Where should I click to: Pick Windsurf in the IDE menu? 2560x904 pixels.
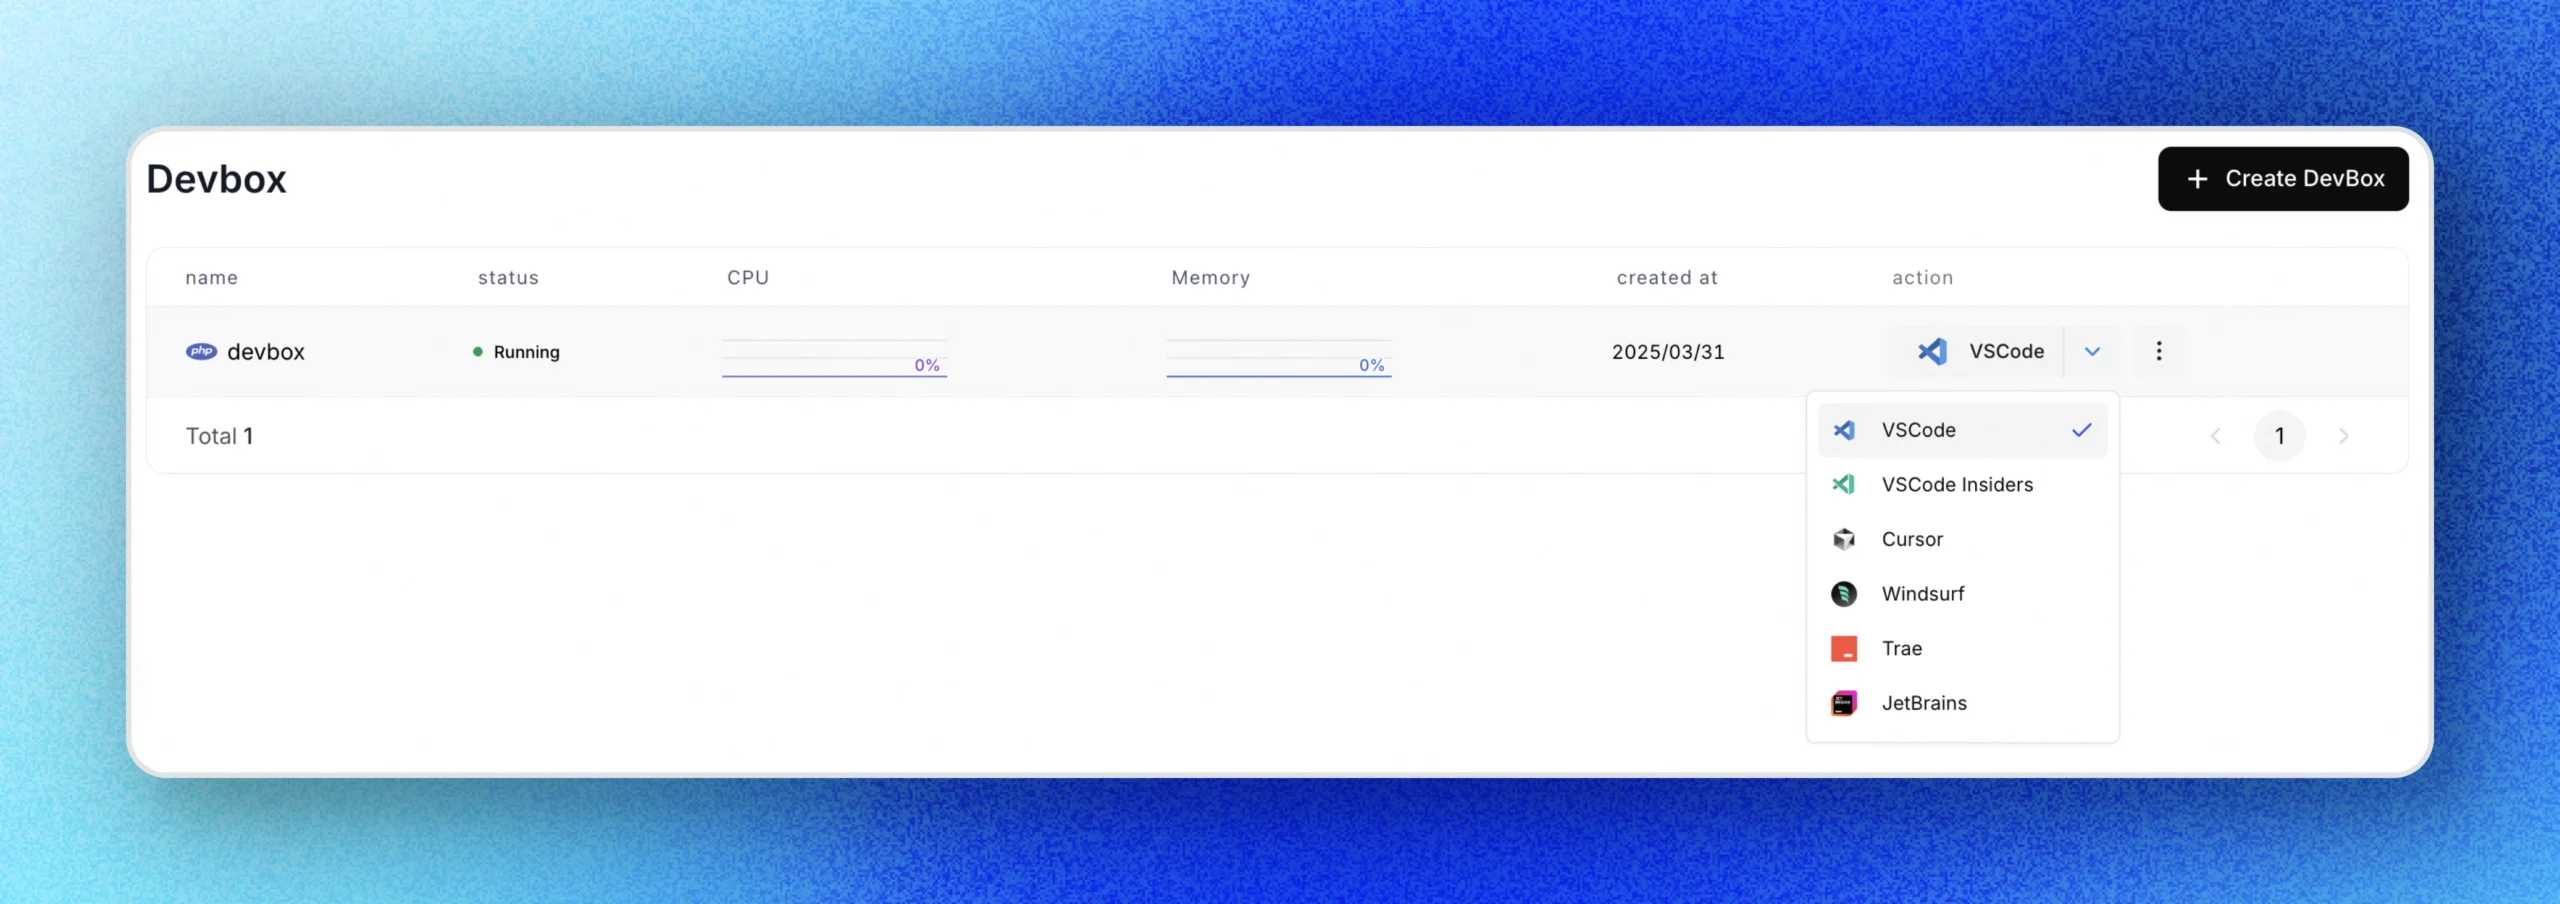(x=1962, y=594)
